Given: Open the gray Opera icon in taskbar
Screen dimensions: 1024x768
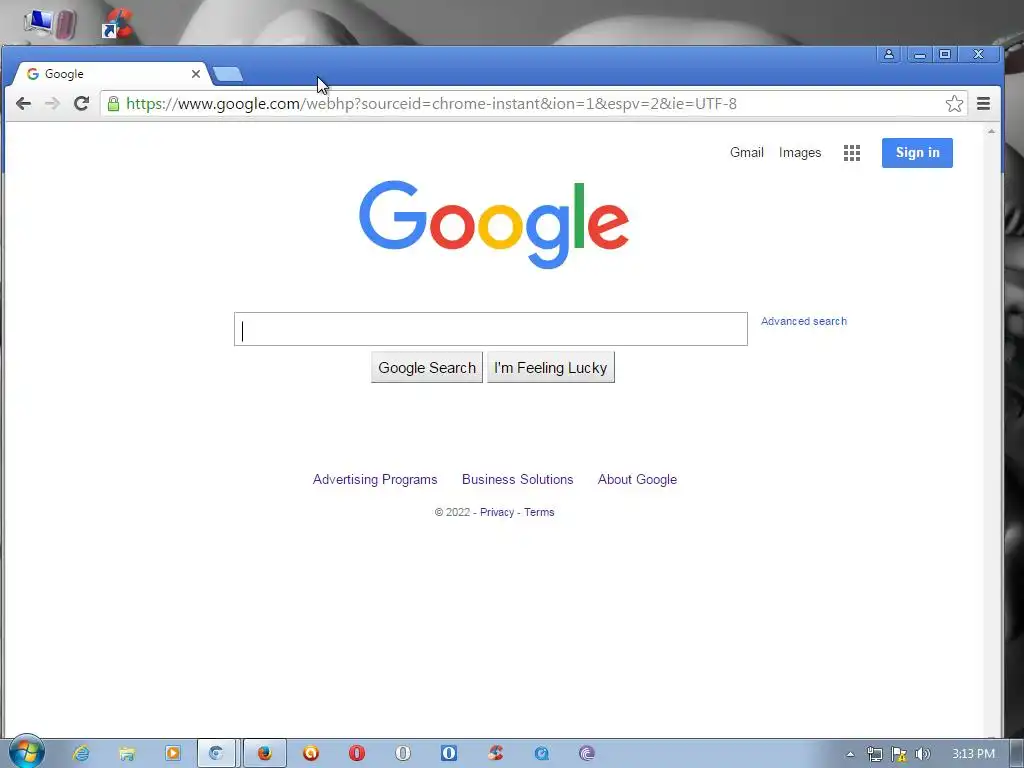Looking at the screenshot, I should [x=403, y=754].
